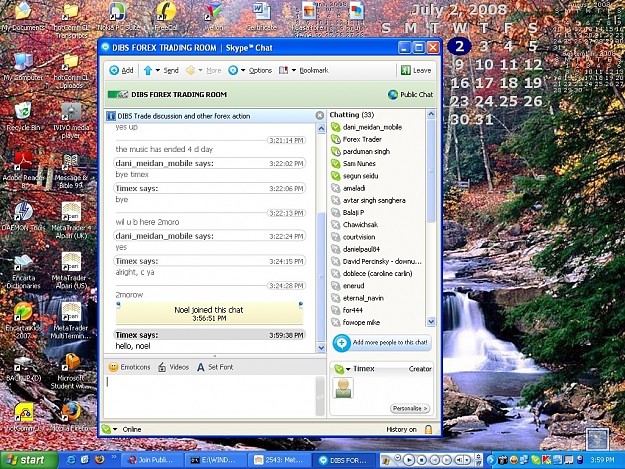This screenshot has width=625, height=469.
Task: Click the History on padlock icon
Action: 428,429
